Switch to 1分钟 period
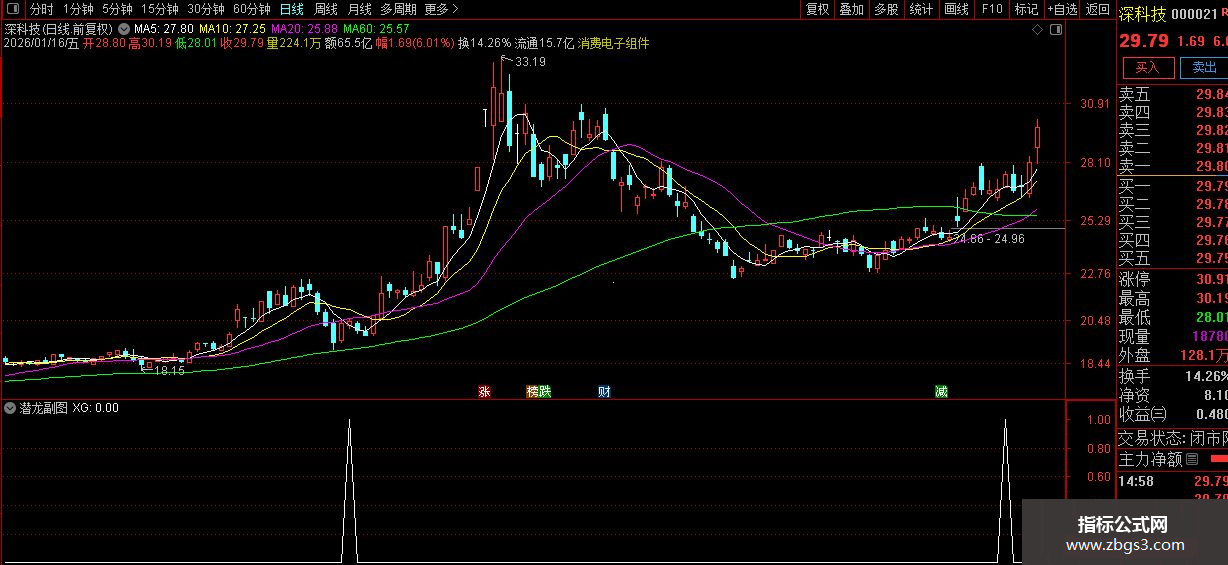 tap(78, 9)
